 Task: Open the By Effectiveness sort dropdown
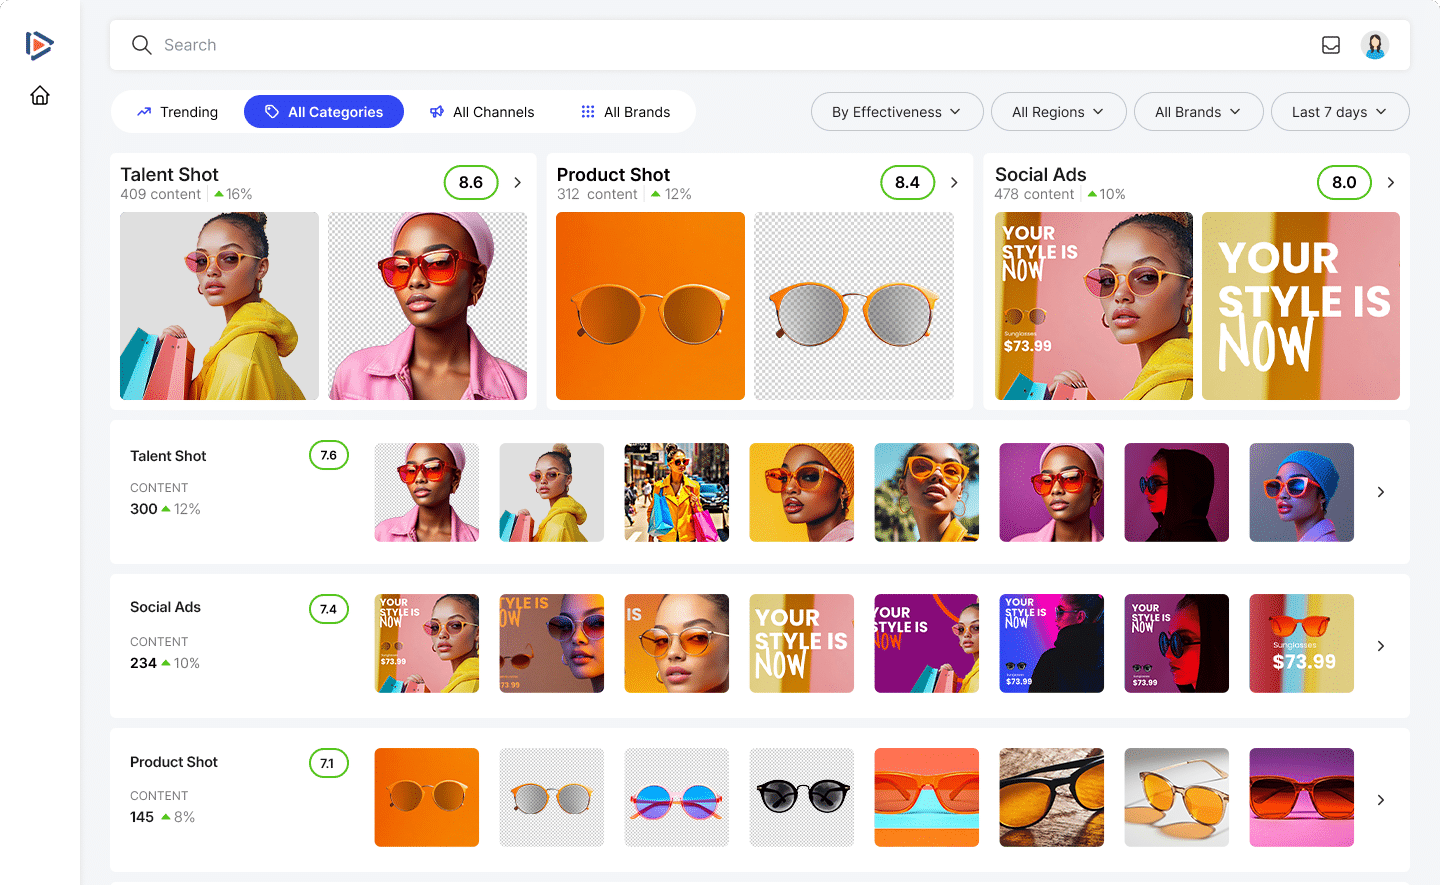[x=896, y=112]
